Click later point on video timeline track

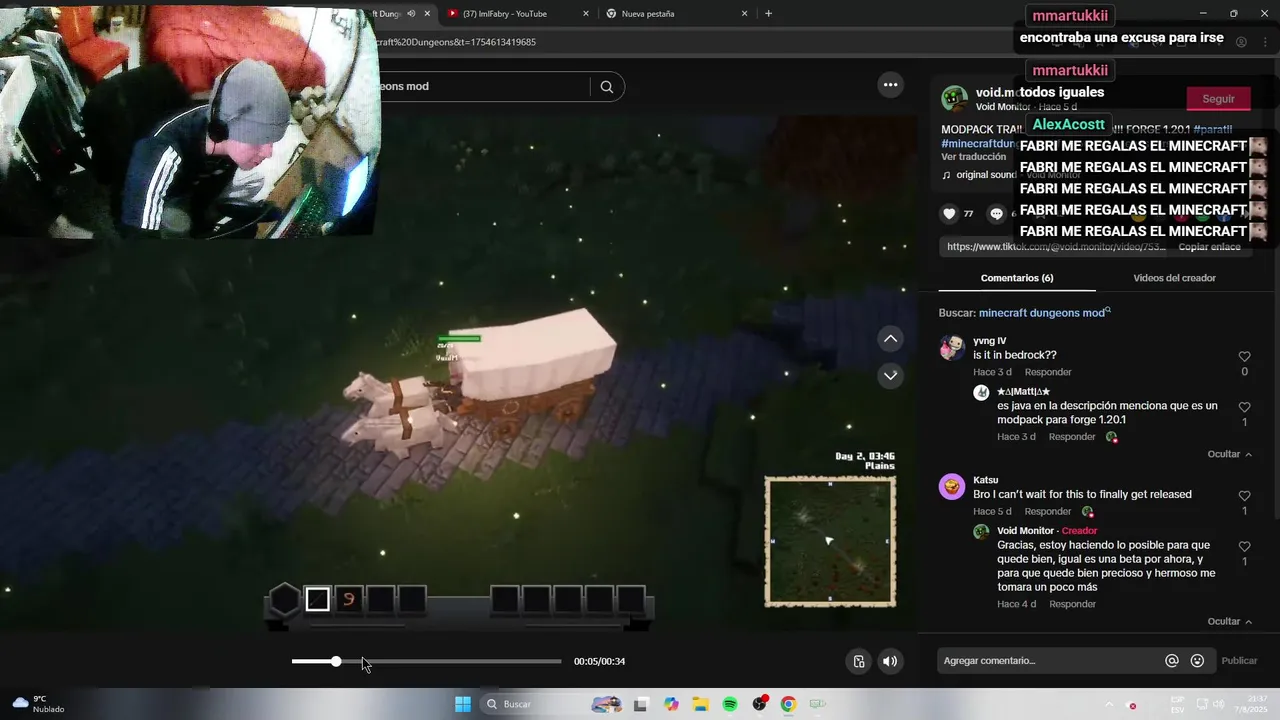[x=450, y=661]
